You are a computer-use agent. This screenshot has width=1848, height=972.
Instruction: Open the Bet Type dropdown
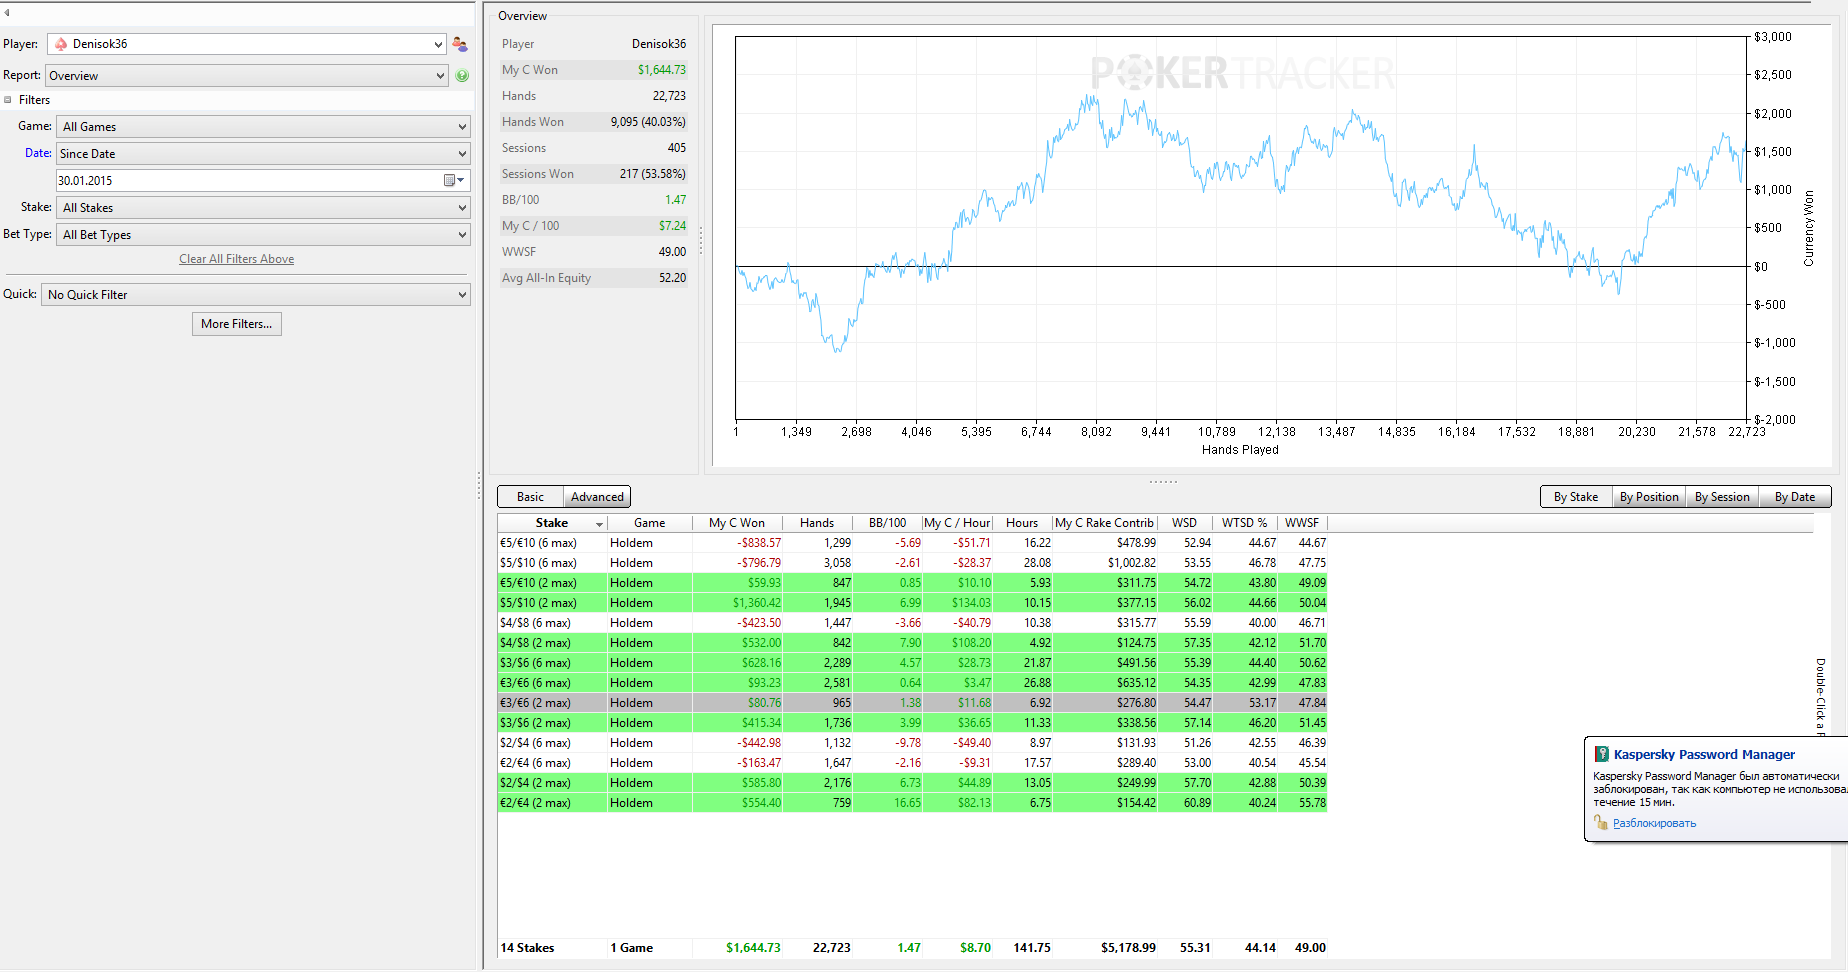(x=264, y=235)
